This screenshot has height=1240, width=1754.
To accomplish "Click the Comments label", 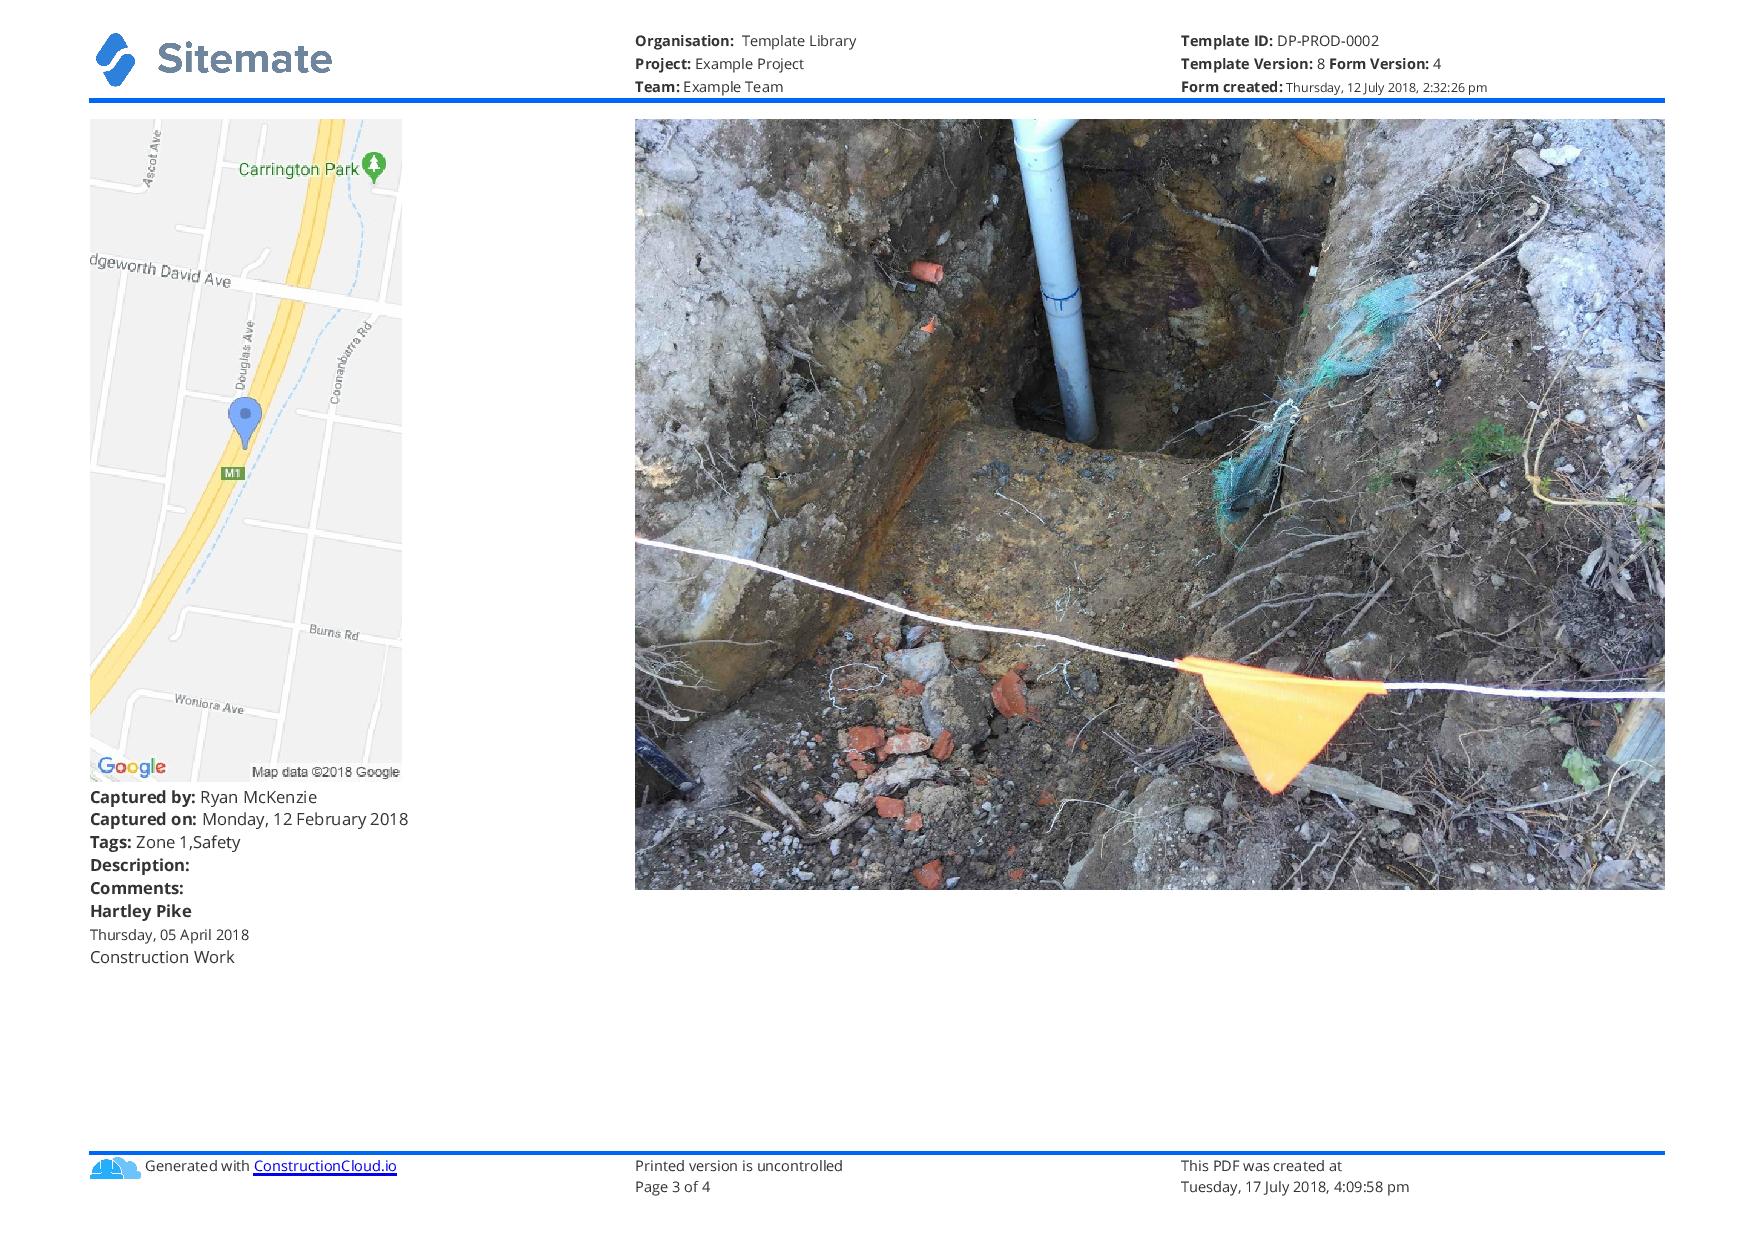I will 137,888.
